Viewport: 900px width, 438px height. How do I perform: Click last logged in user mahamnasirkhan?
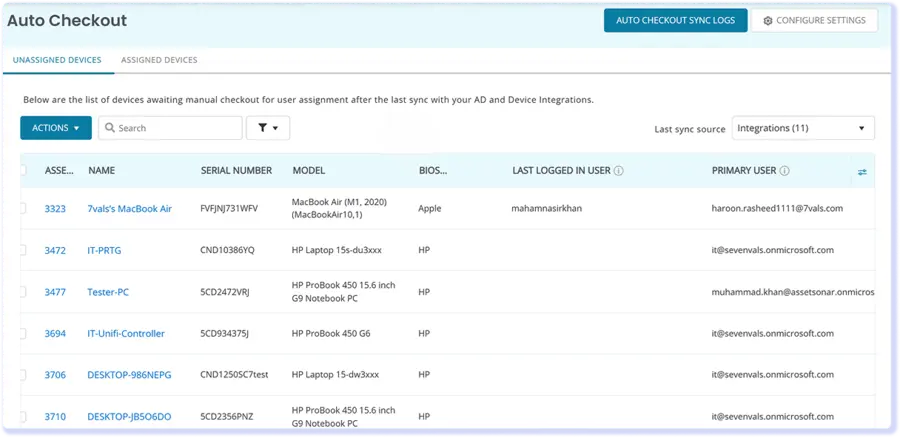546,208
